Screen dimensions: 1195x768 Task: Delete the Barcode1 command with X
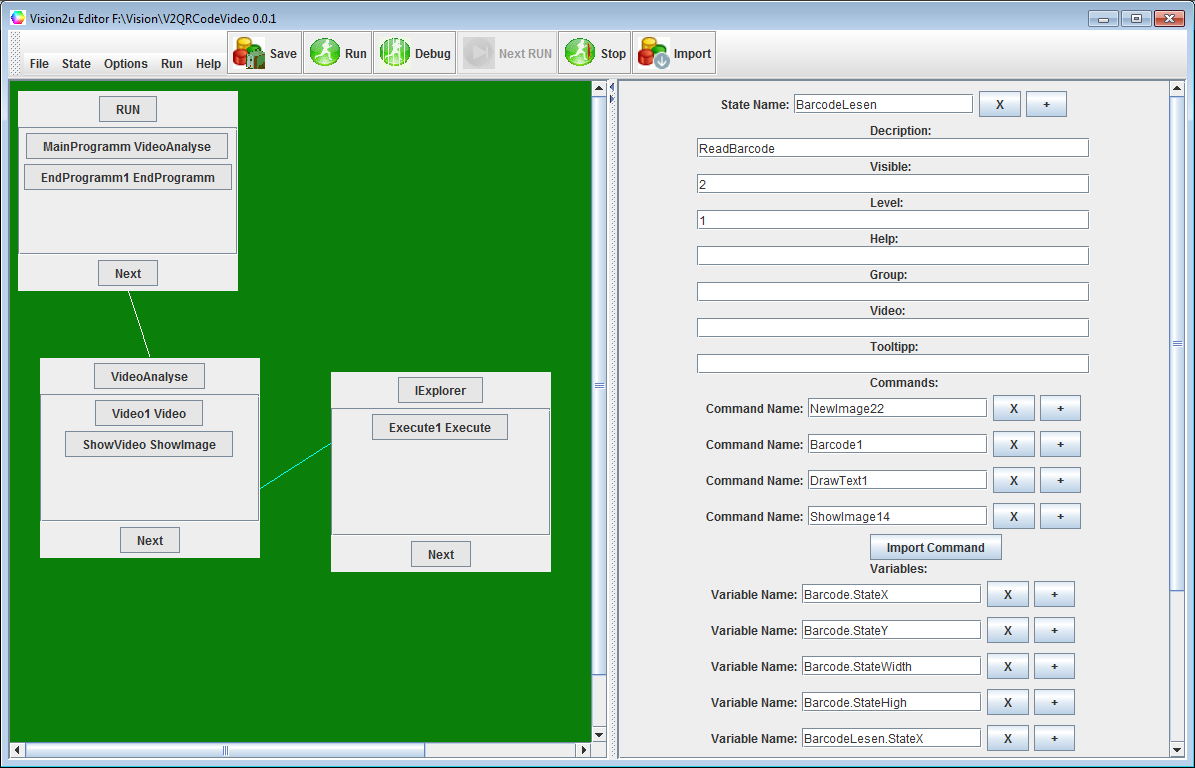point(1014,444)
